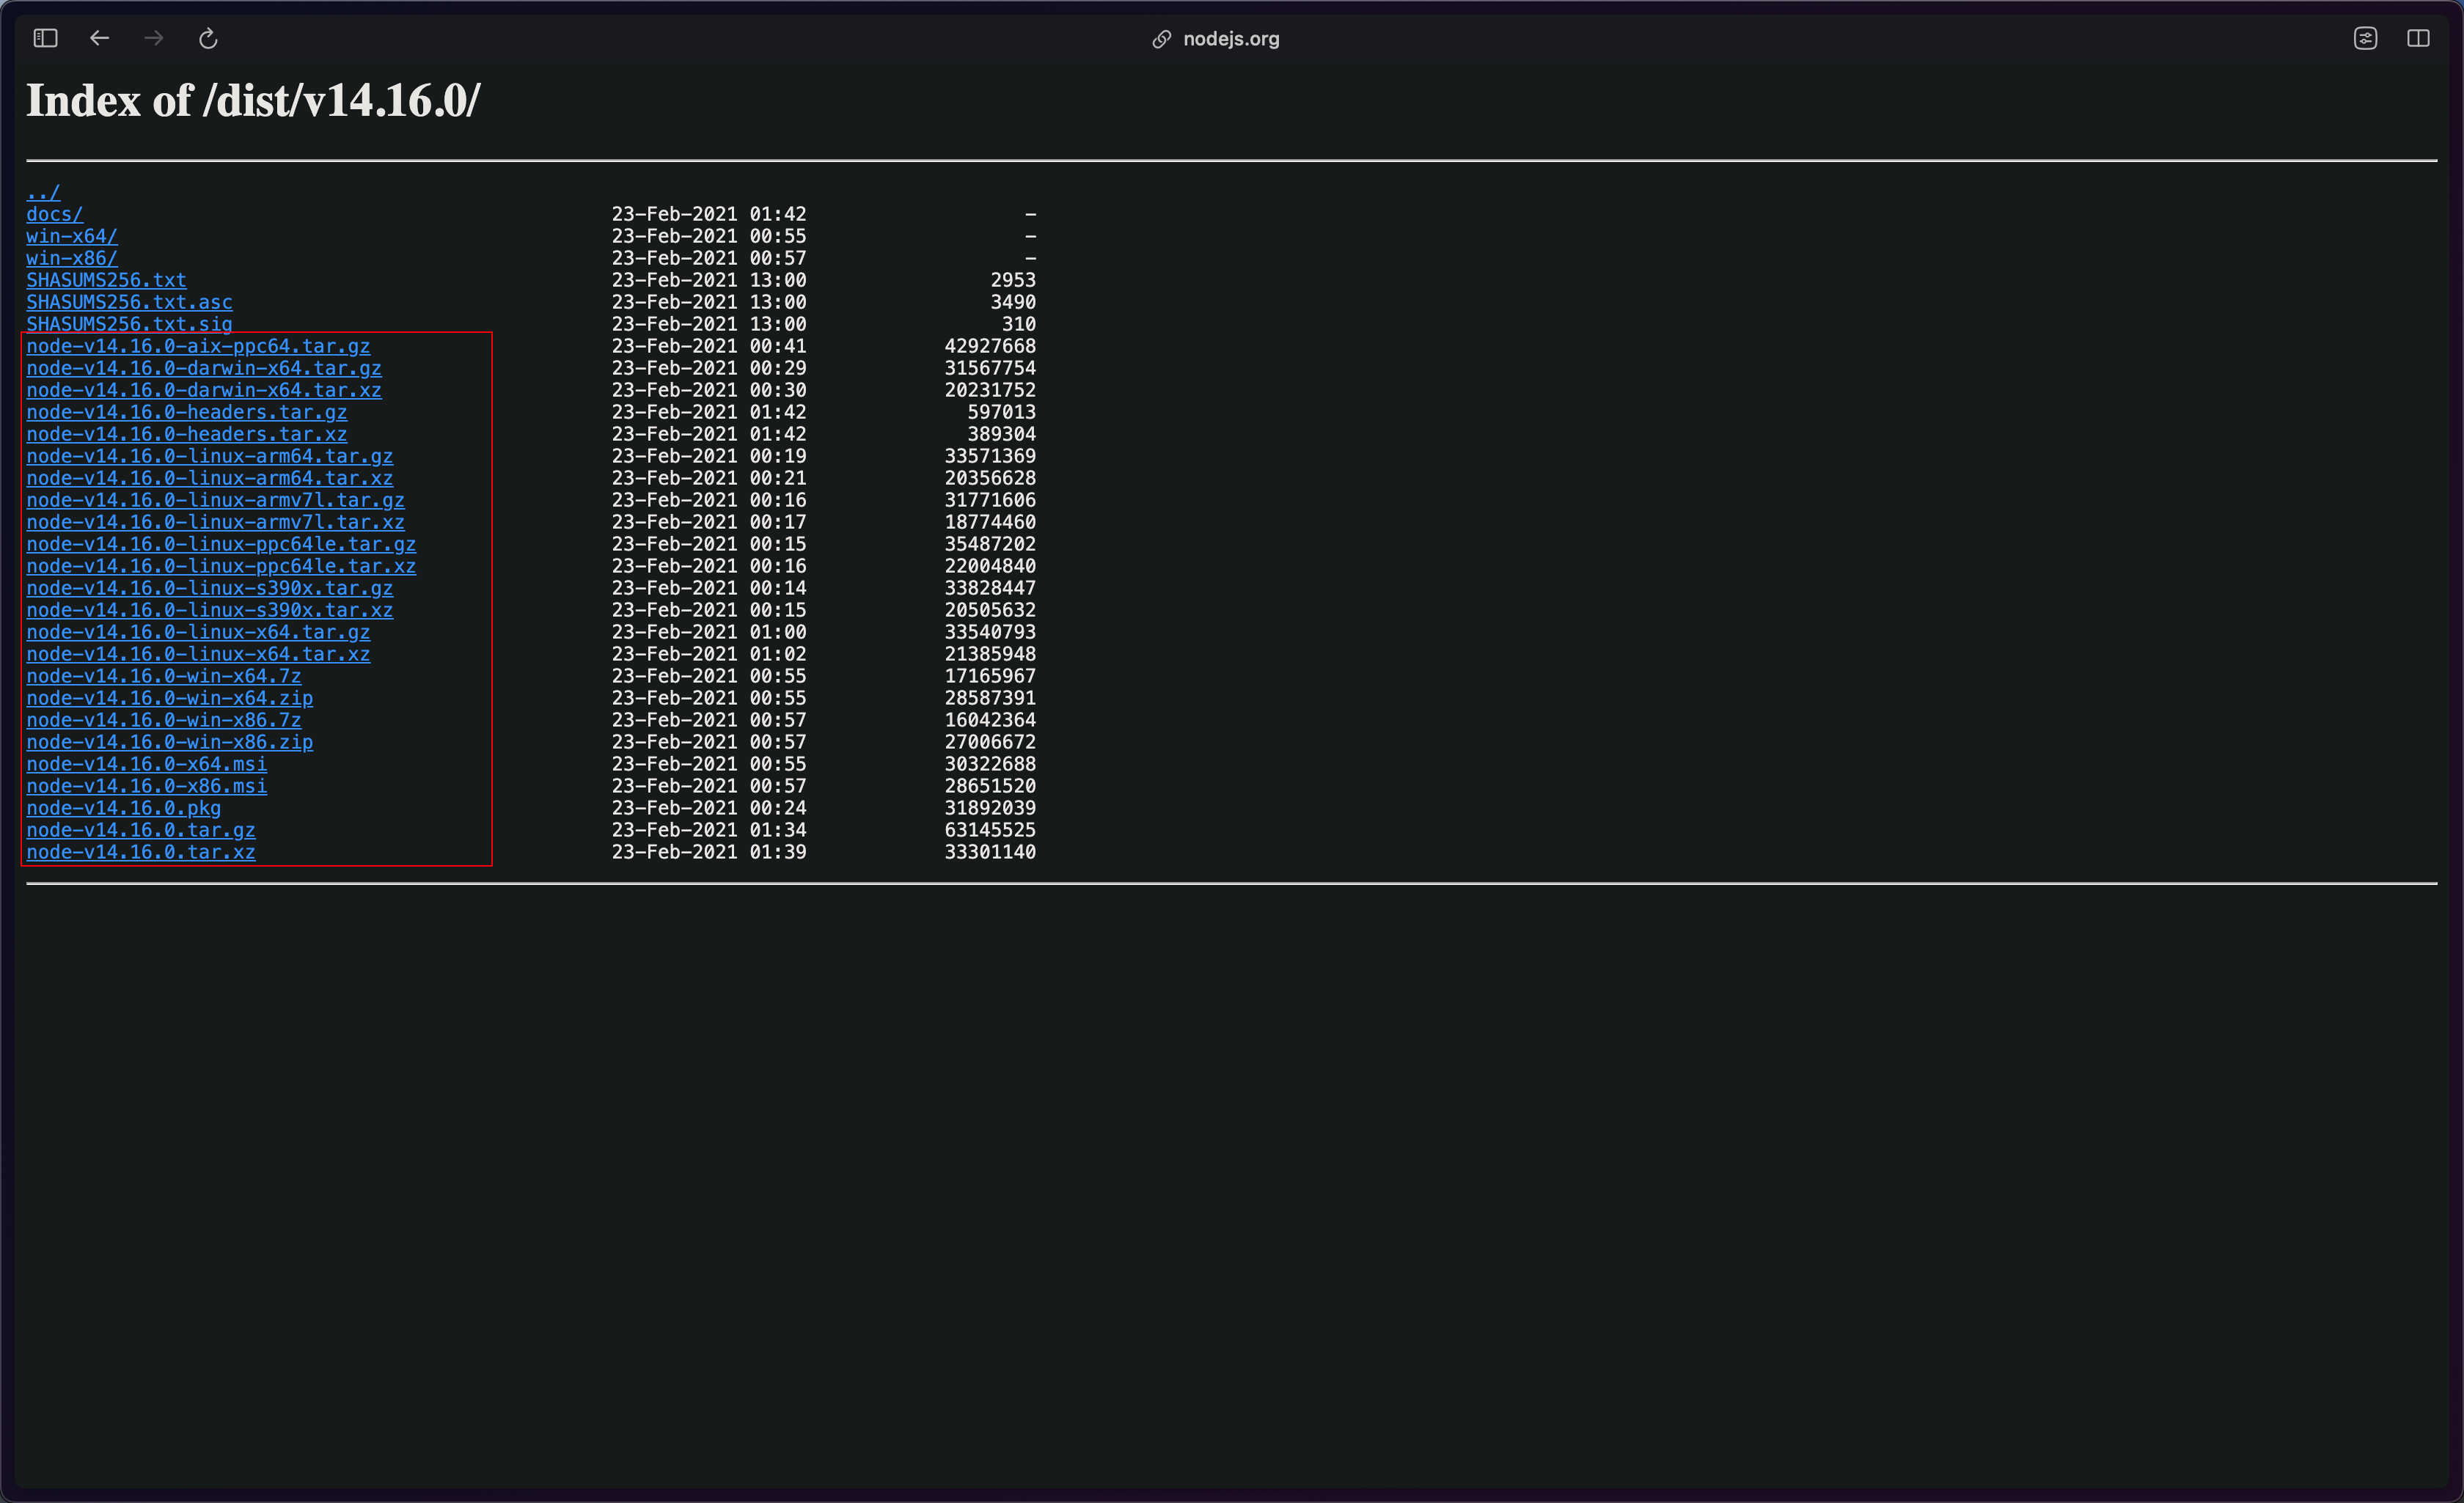Screen dimensions: 2464x1503
Task: Download node-v14.16.0-headers.tar.xz
Action: pyautogui.click(x=186, y=434)
